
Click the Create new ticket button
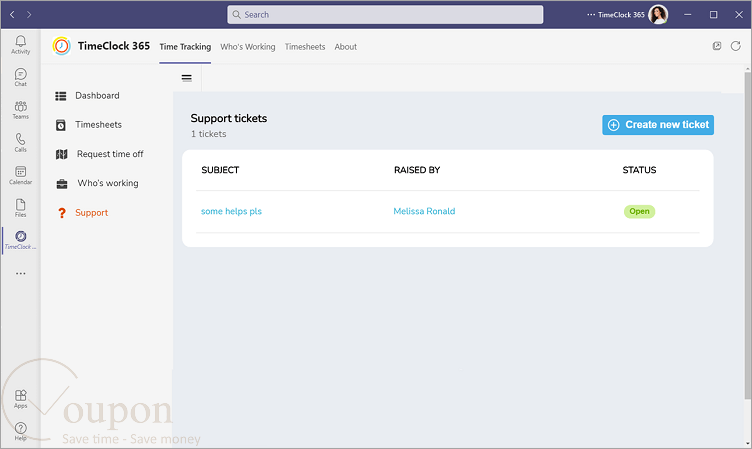pyautogui.click(x=658, y=125)
